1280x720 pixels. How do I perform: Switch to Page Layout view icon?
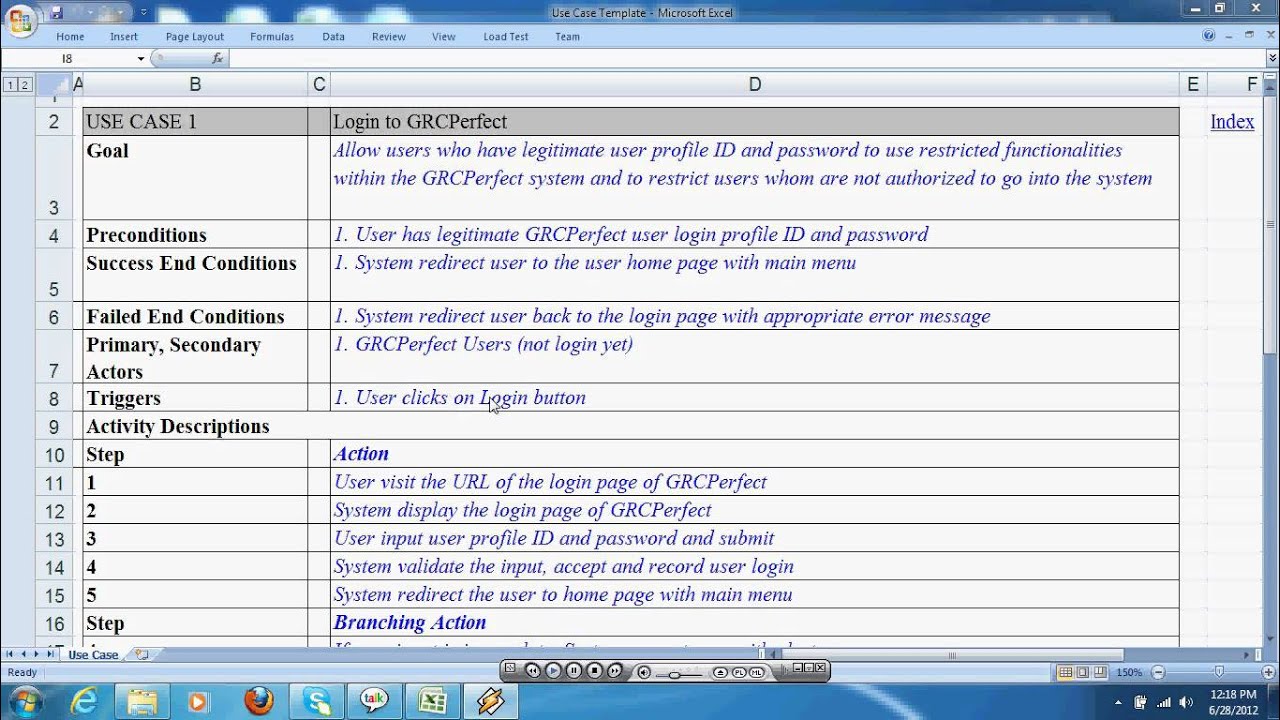pos(1083,672)
